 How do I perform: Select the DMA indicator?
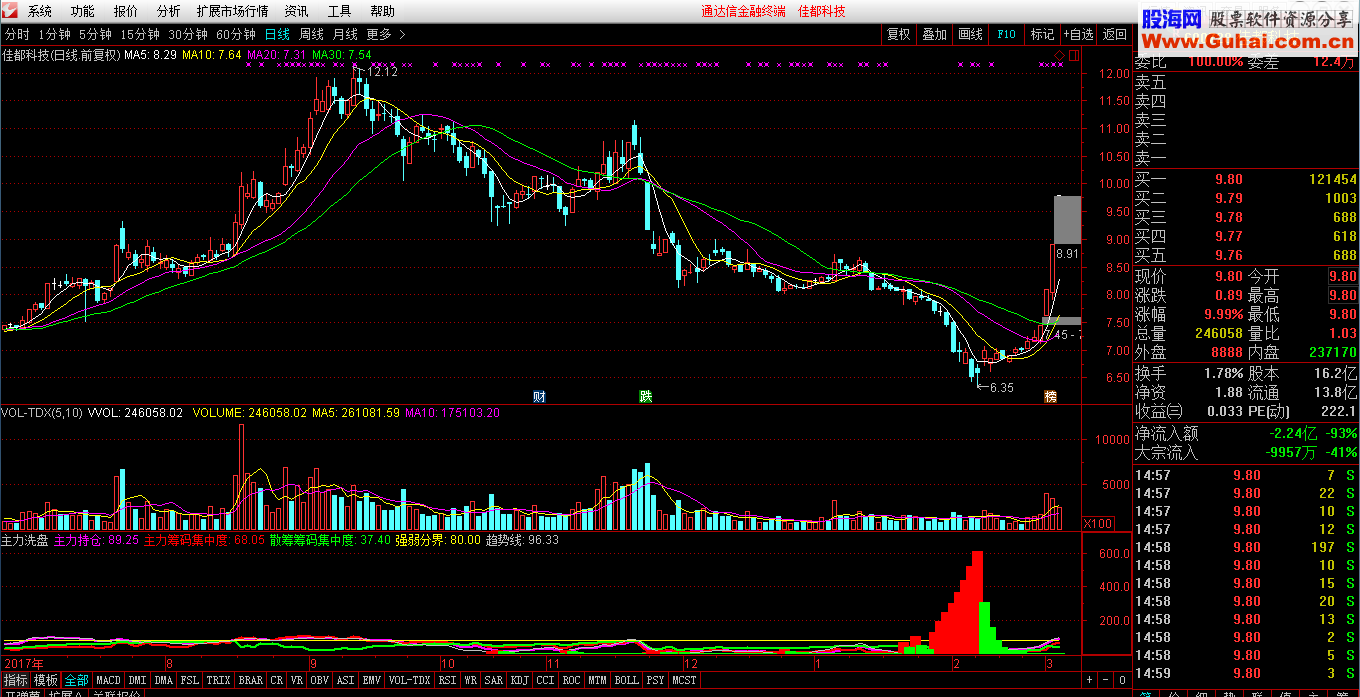coord(164,680)
